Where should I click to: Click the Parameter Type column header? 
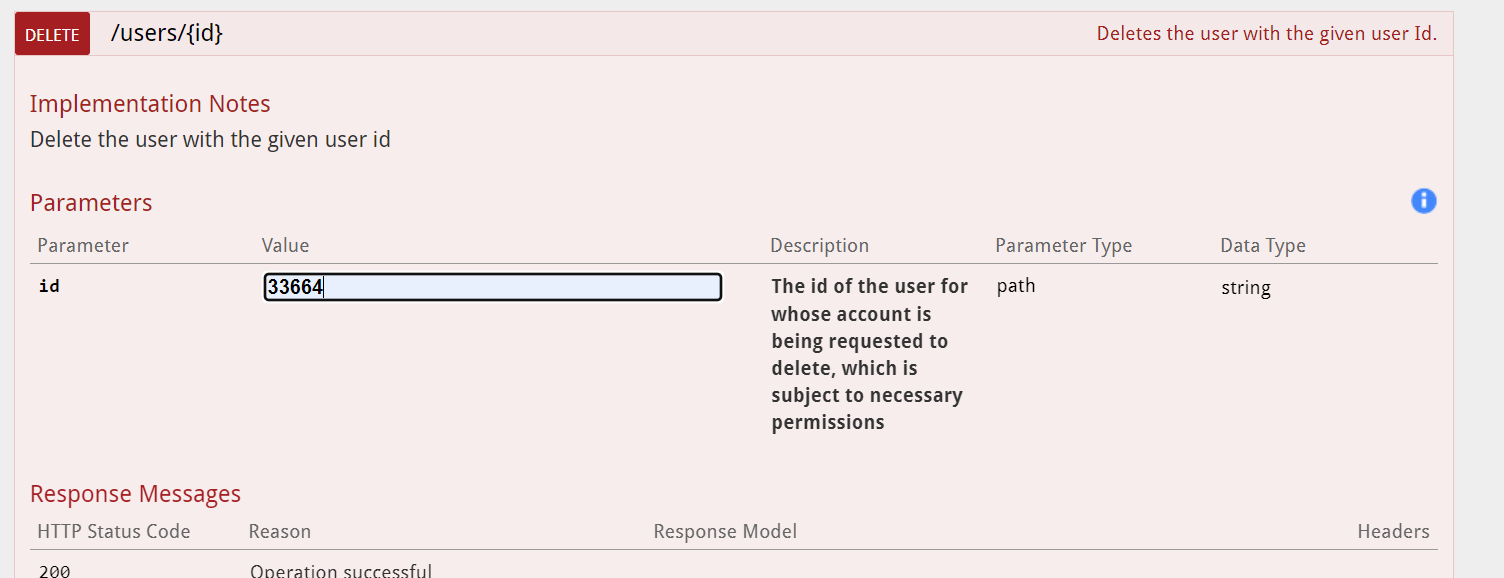1063,246
